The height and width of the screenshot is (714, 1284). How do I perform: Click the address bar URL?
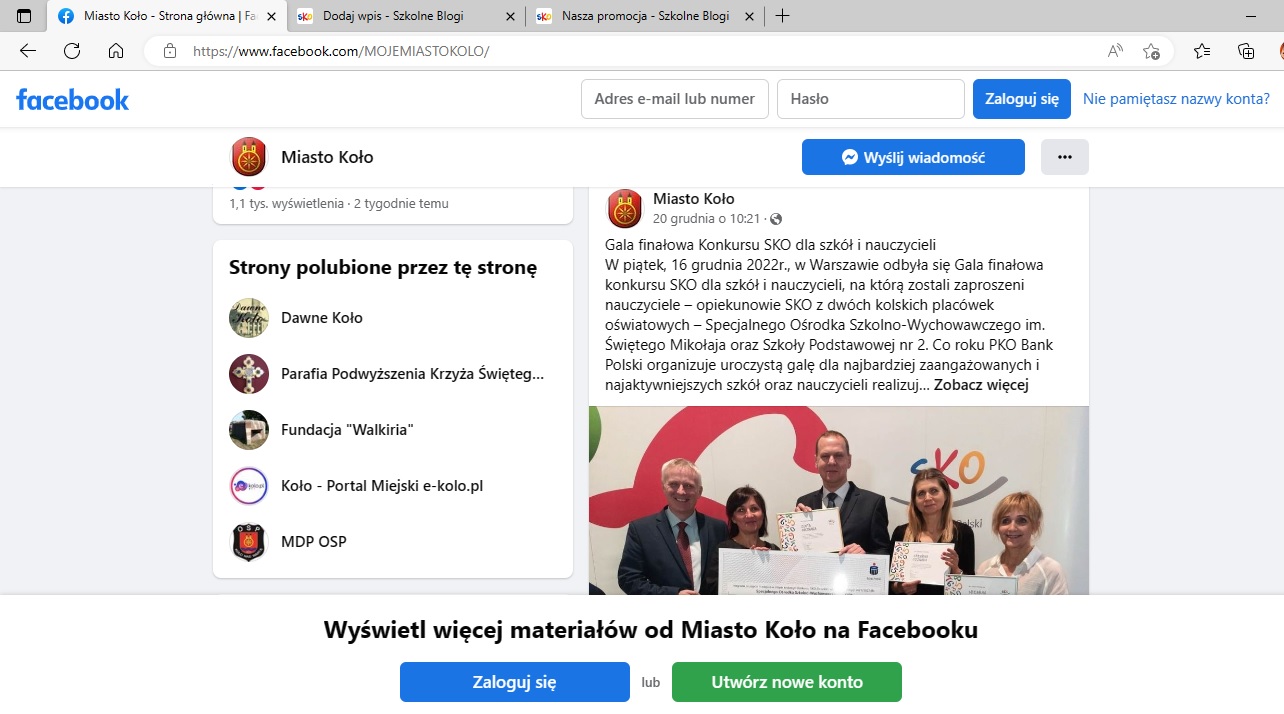click(x=341, y=51)
